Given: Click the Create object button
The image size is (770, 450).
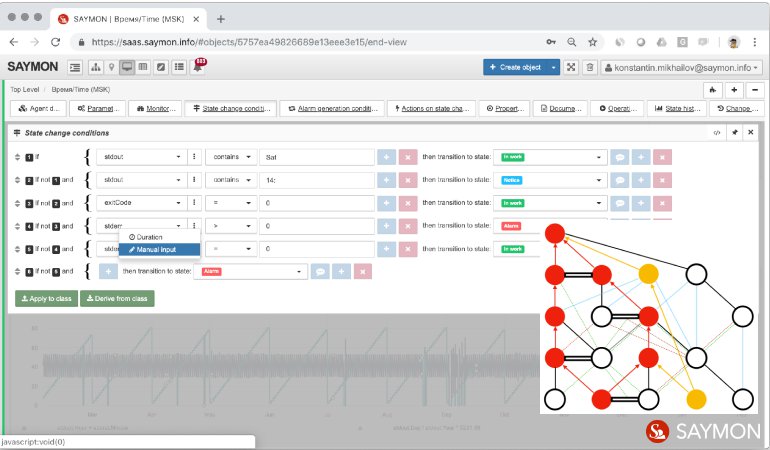Looking at the screenshot, I should click(515, 67).
